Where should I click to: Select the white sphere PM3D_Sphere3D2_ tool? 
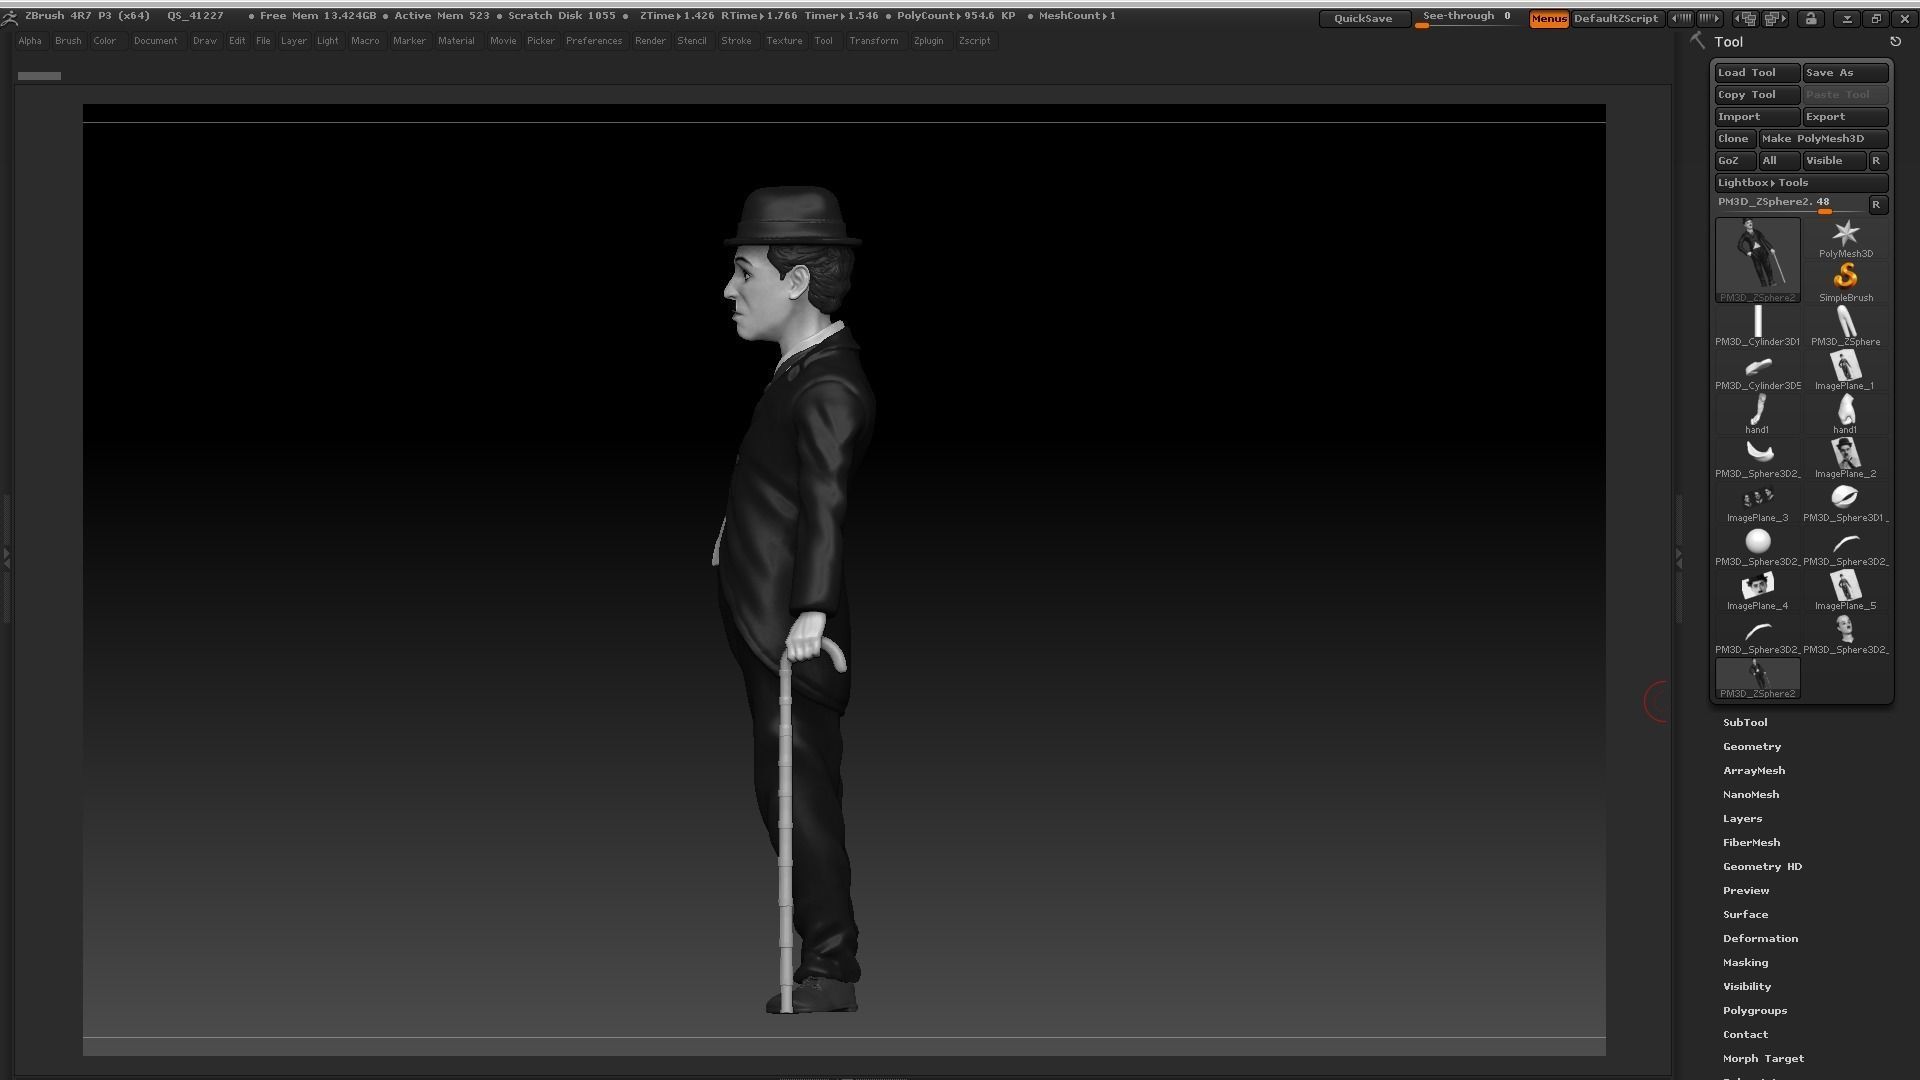coord(1757,547)
